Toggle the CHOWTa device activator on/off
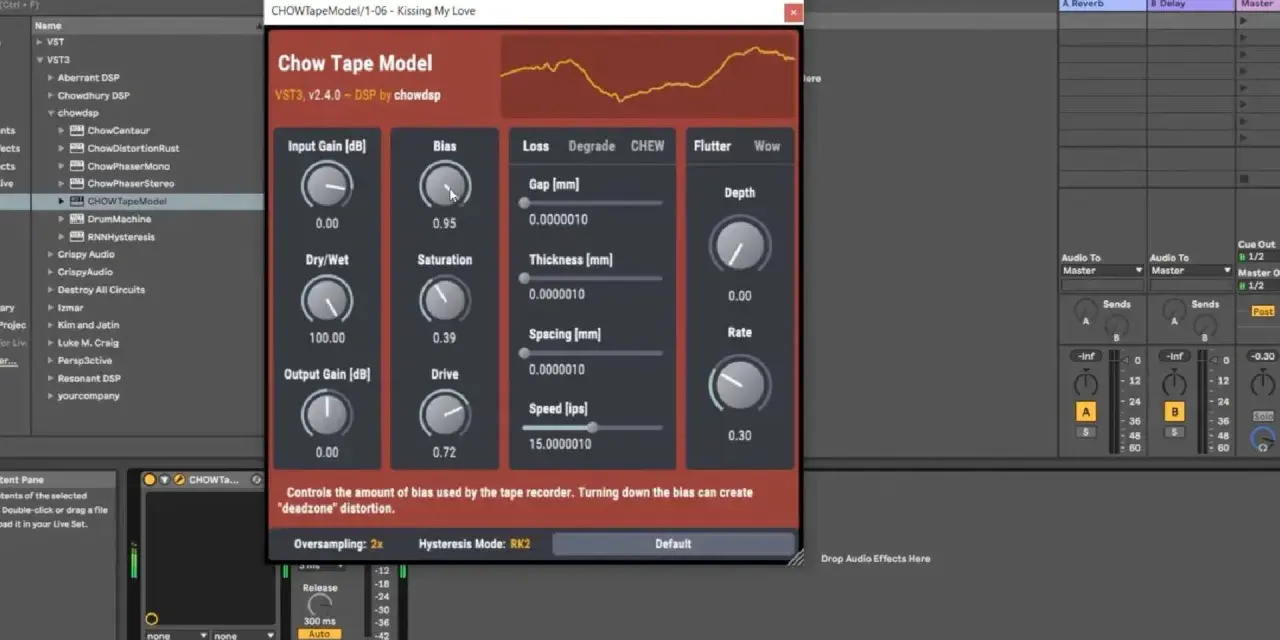 tap(150, 480)
